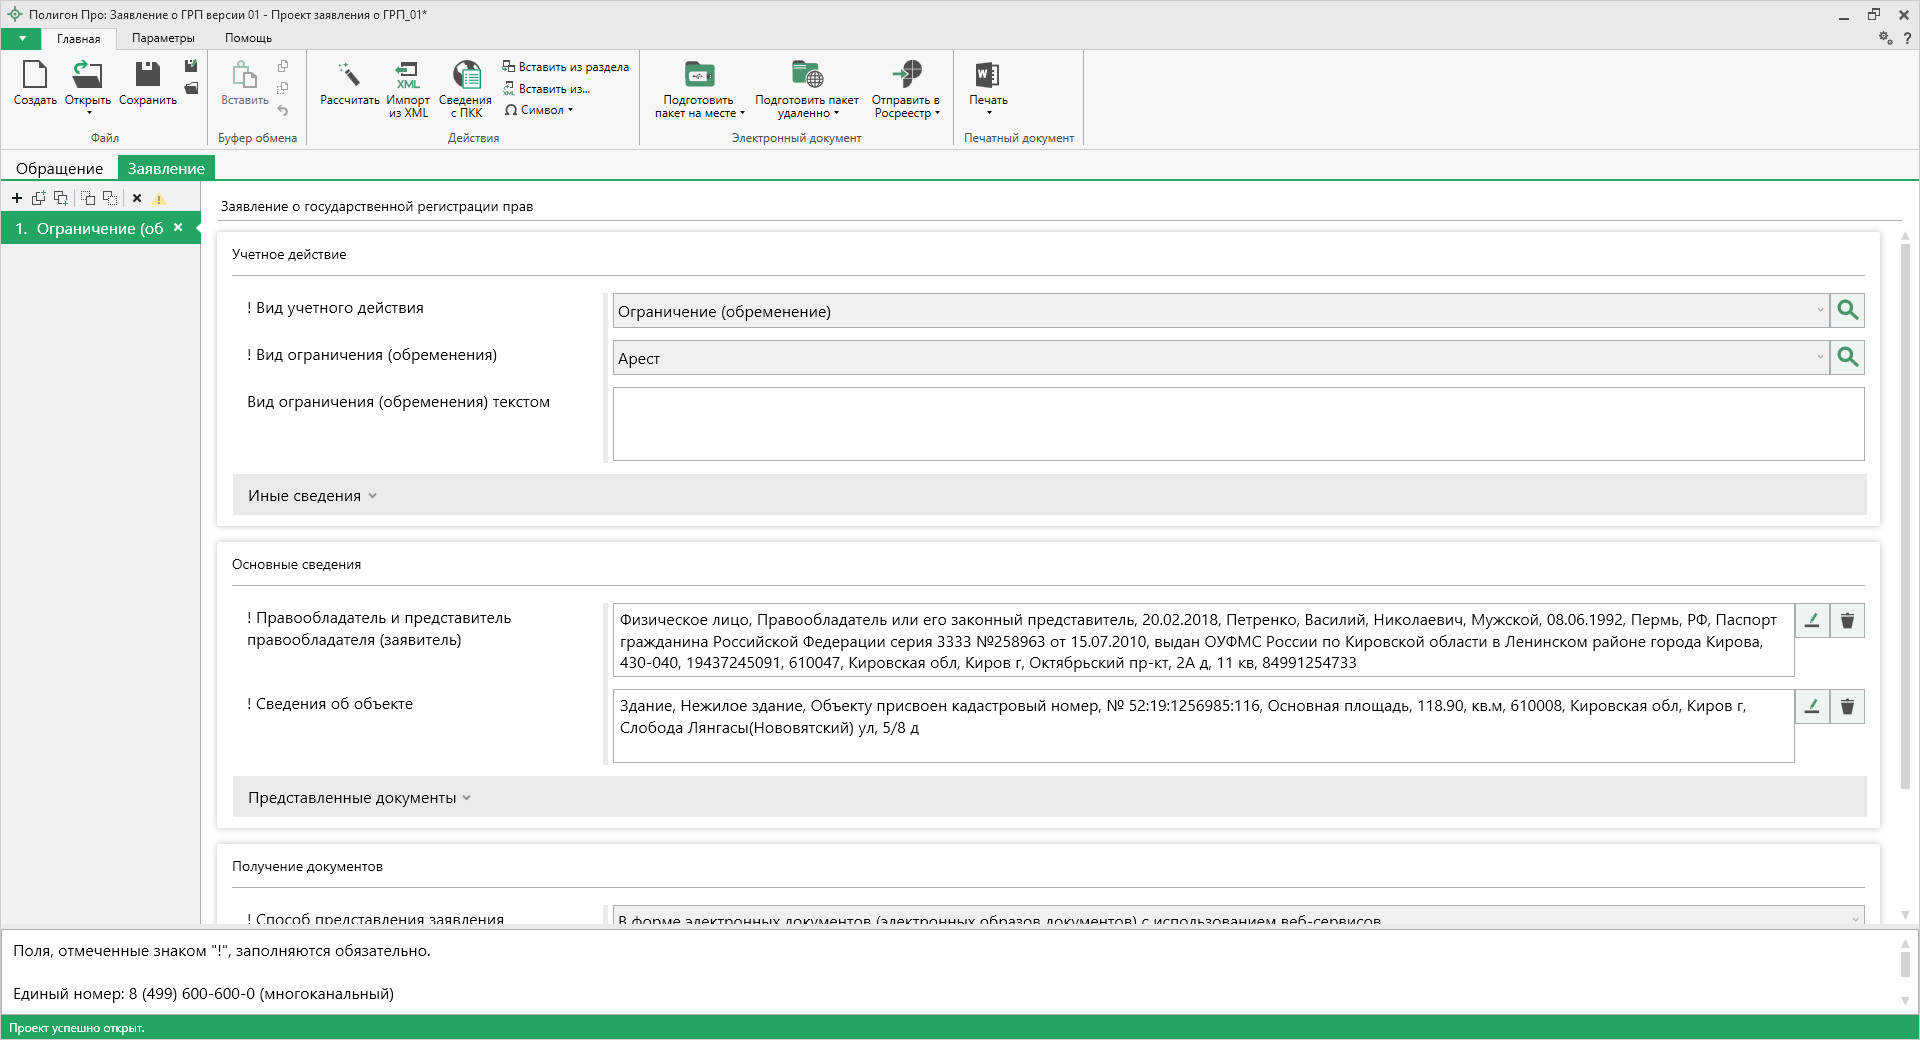Delete section using sidebar X icon
This screenshot has width=1920, height=1040.
tap(137, 198)
